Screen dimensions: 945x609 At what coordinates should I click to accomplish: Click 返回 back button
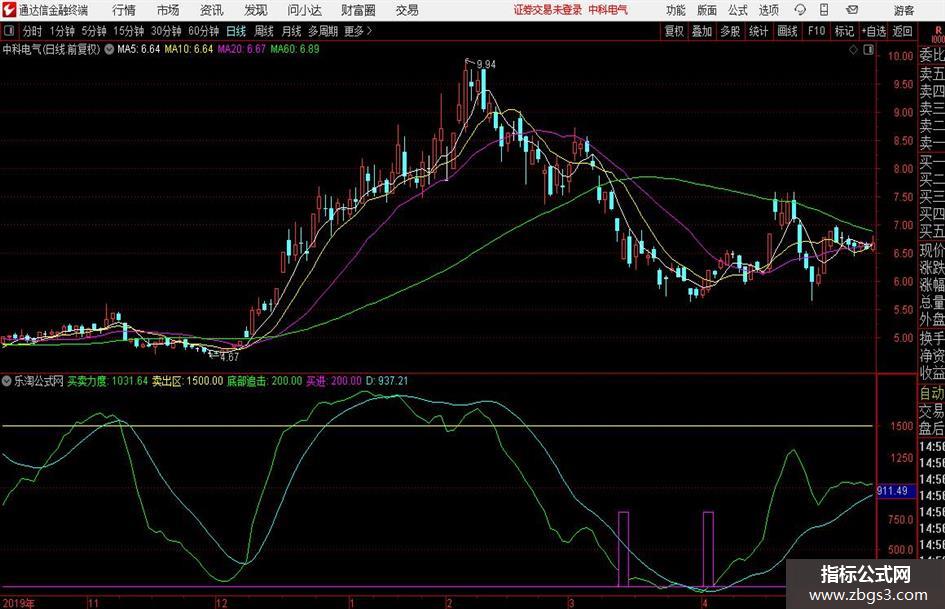point(902,31)
